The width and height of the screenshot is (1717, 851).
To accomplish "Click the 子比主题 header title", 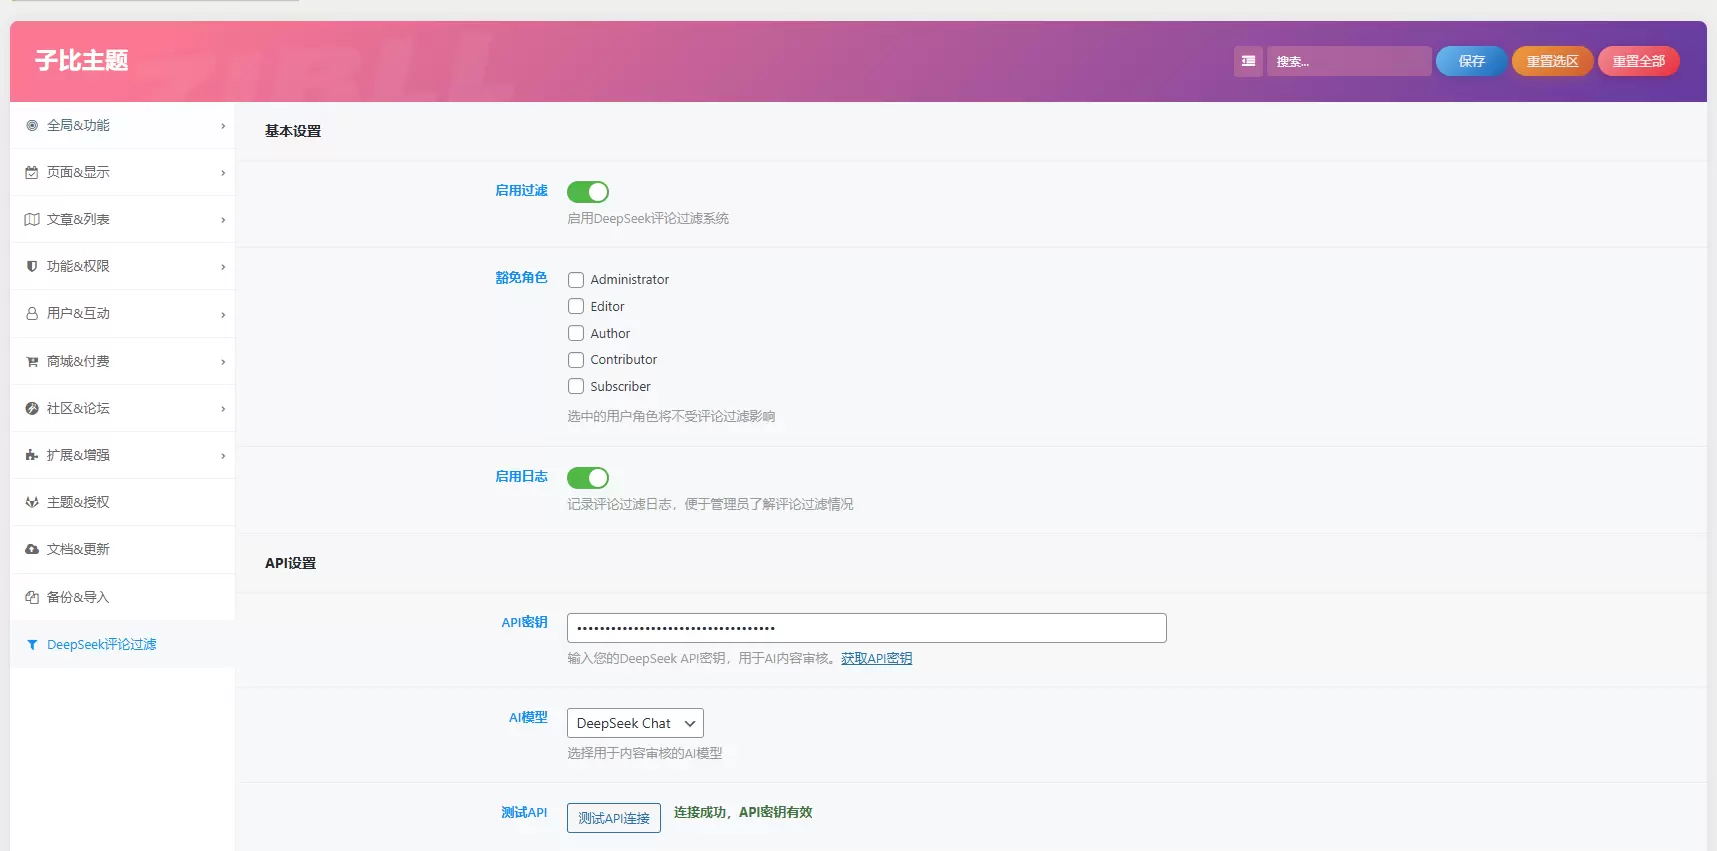I will point(82,61).
